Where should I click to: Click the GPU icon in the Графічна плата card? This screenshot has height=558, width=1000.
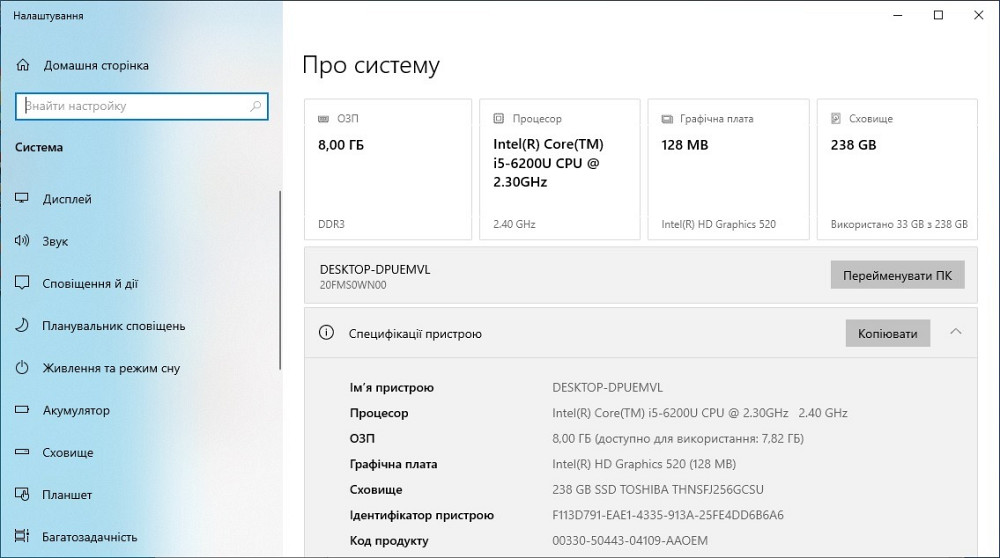(x=667, y=119)
